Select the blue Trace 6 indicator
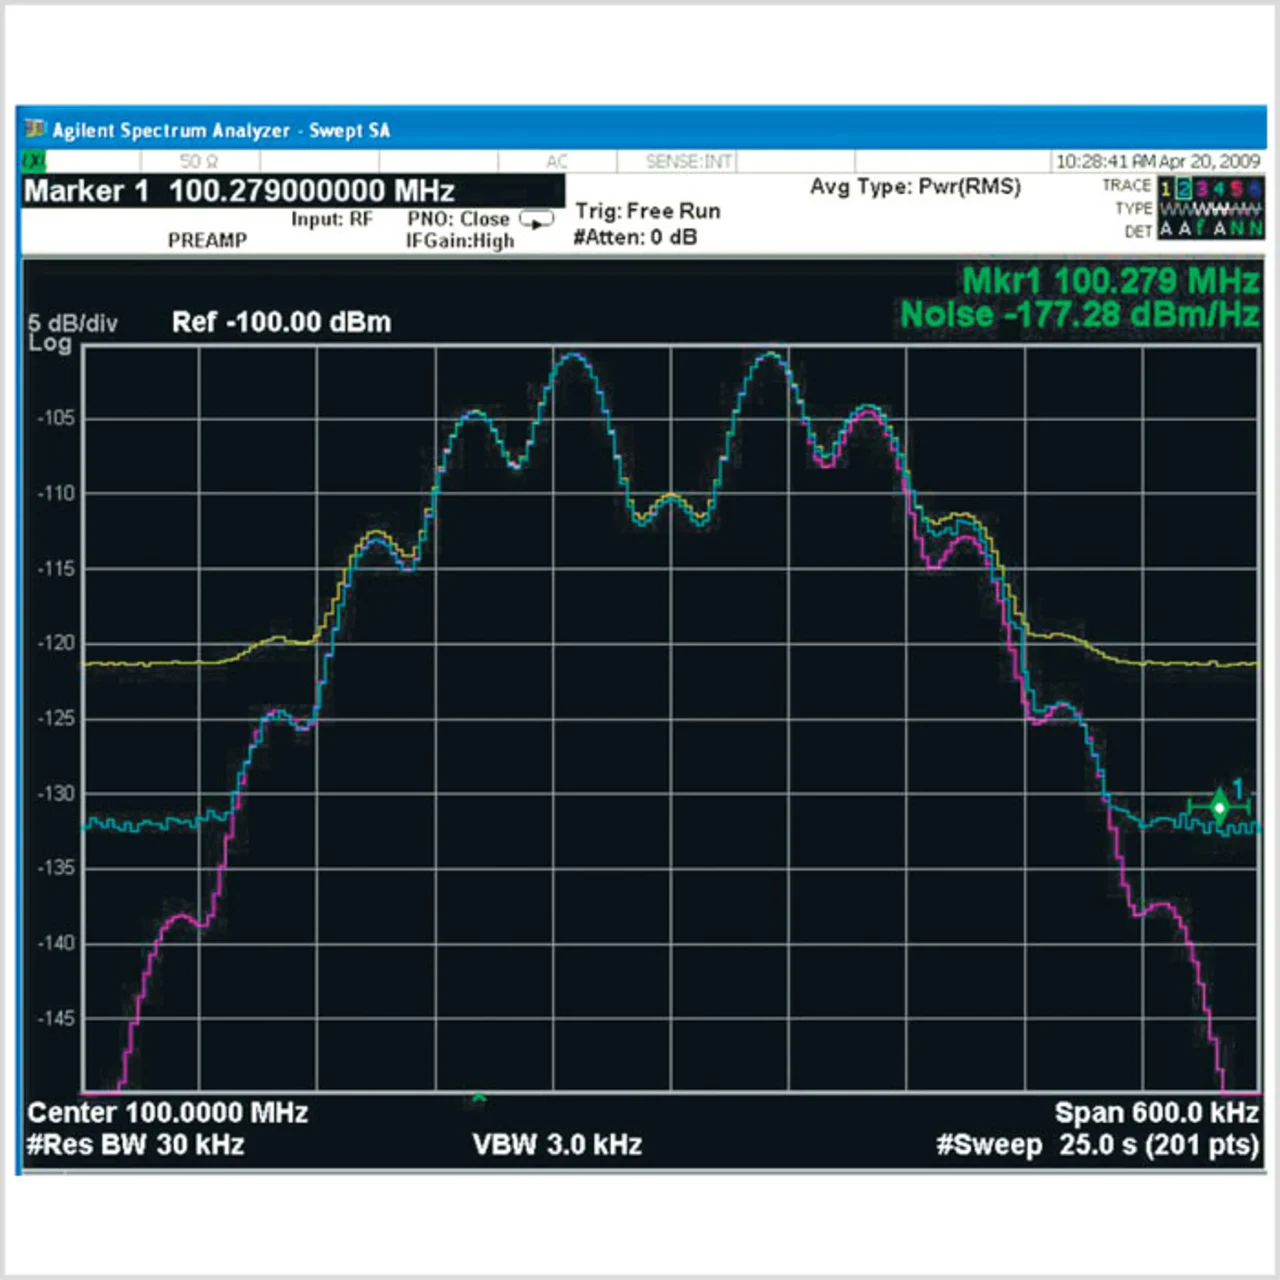The image size is (1280, 1280). point(1253,188)
